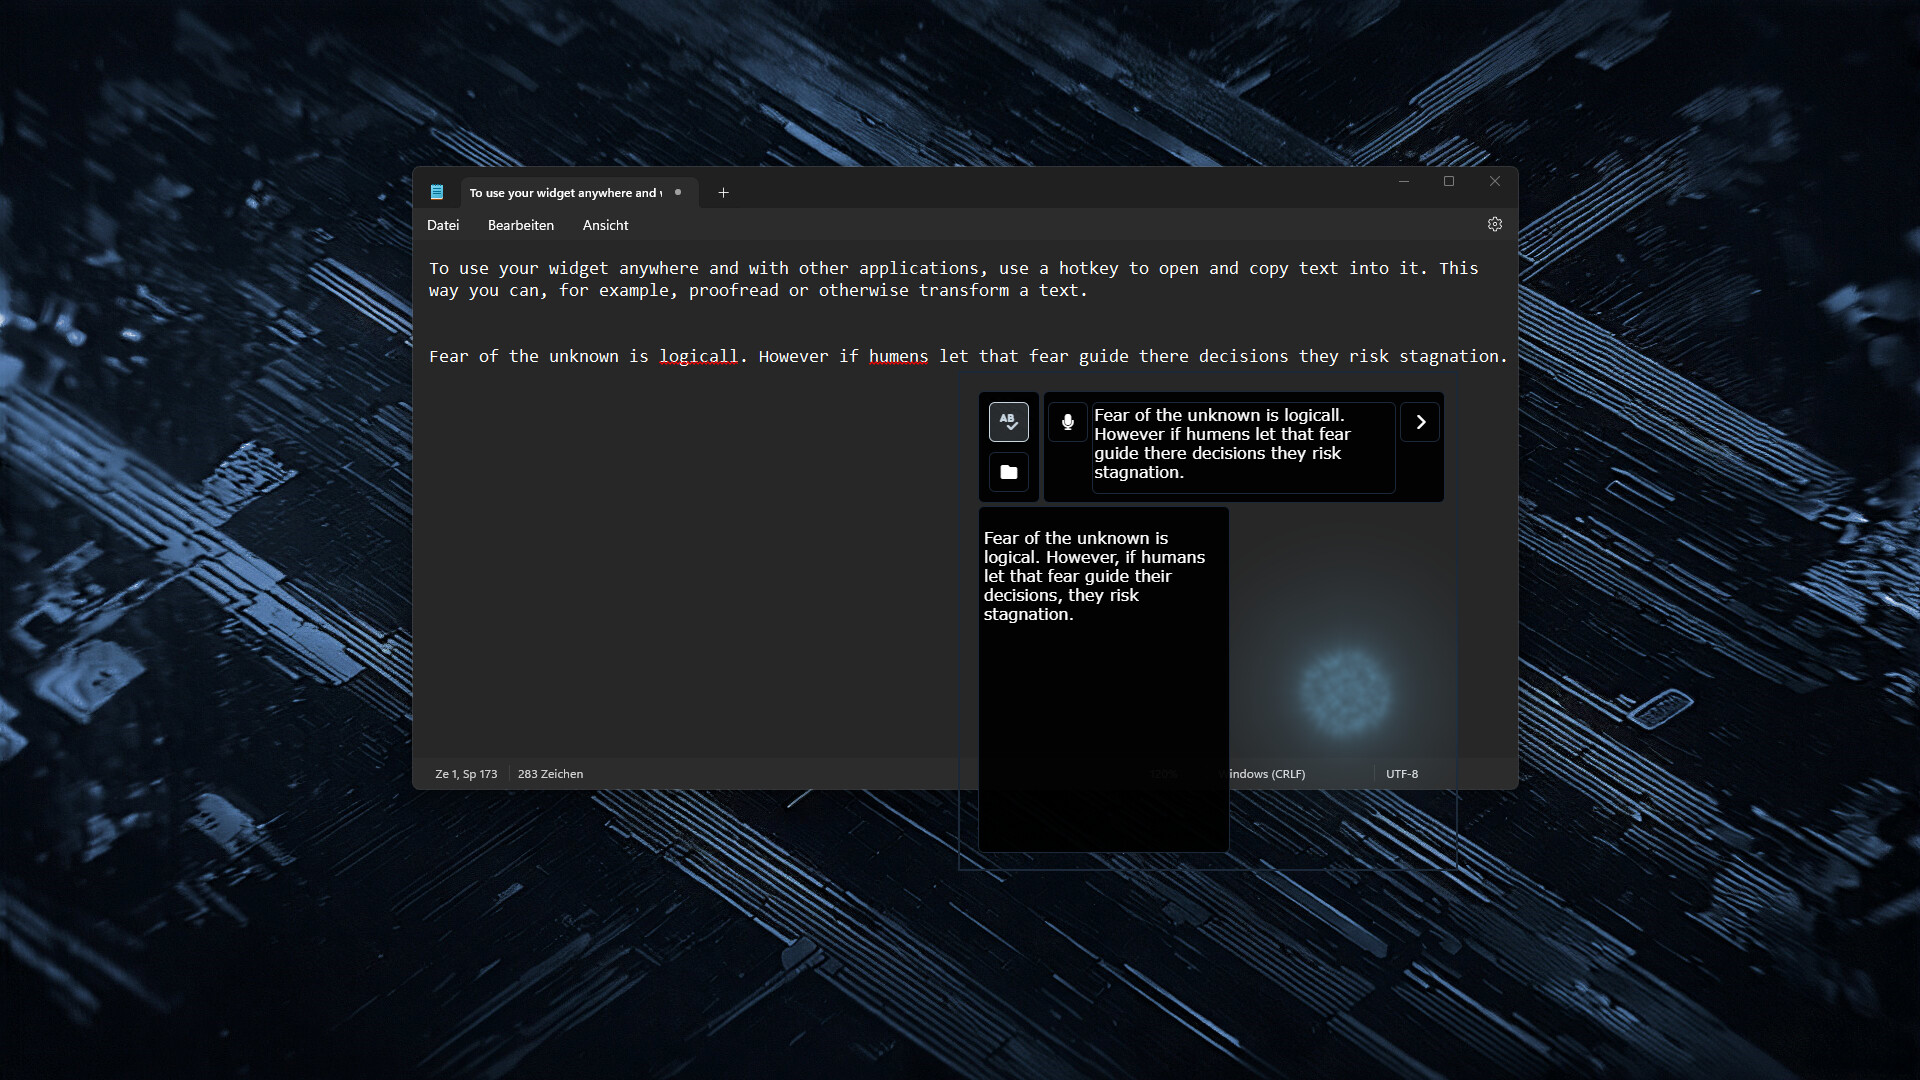The image size is (1920, 1080).
Task: Expand the widget with the right chevron arrow
Action: [1420, 421]
